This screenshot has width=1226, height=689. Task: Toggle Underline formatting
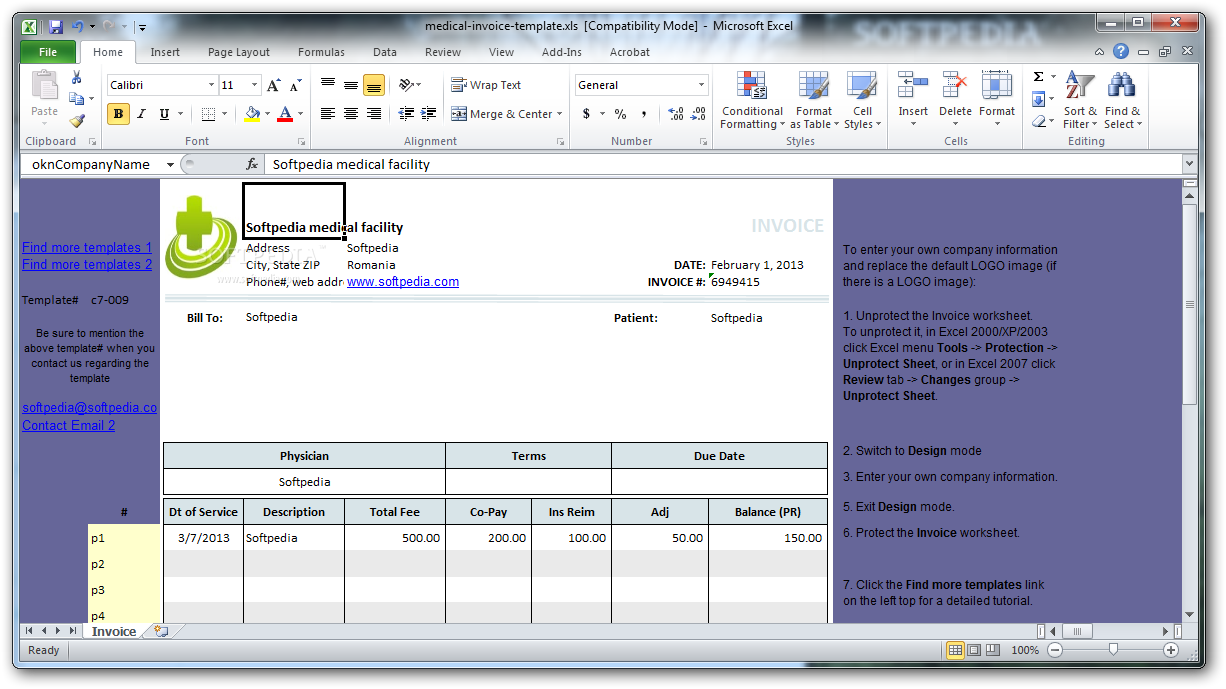[x=164, y=114]
